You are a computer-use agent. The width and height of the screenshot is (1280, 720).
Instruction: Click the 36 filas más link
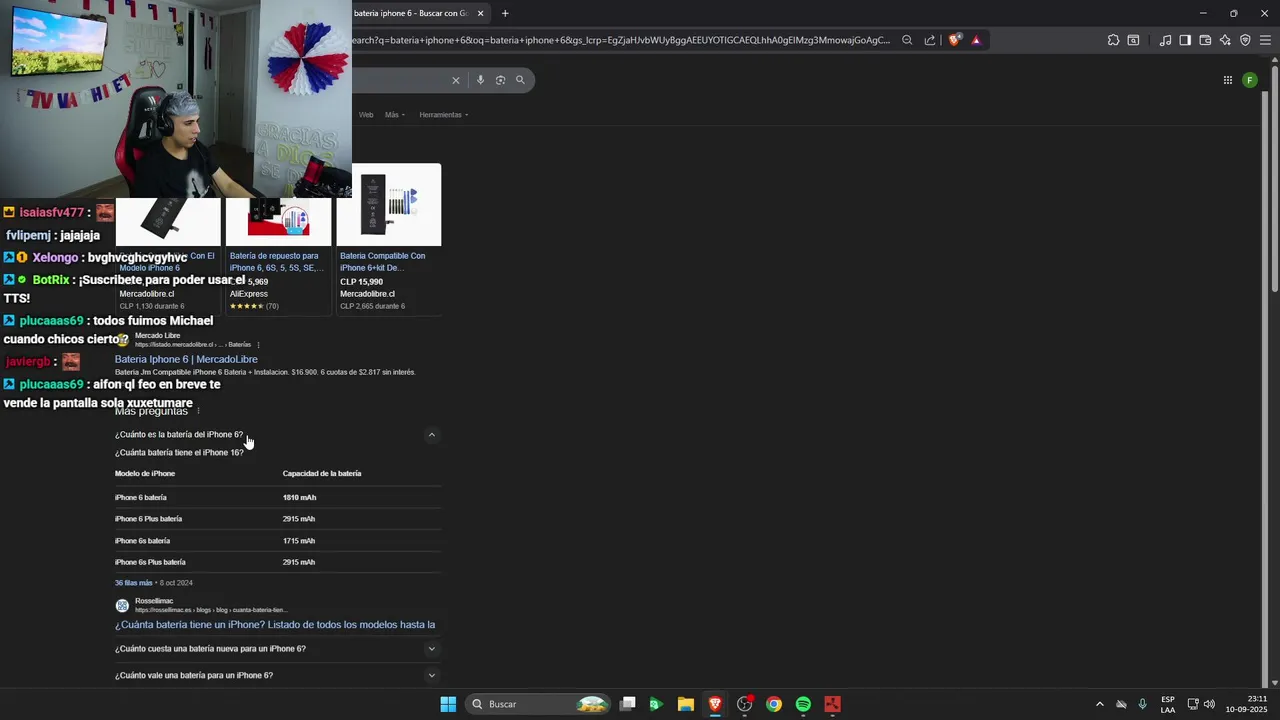click(133, 583)
